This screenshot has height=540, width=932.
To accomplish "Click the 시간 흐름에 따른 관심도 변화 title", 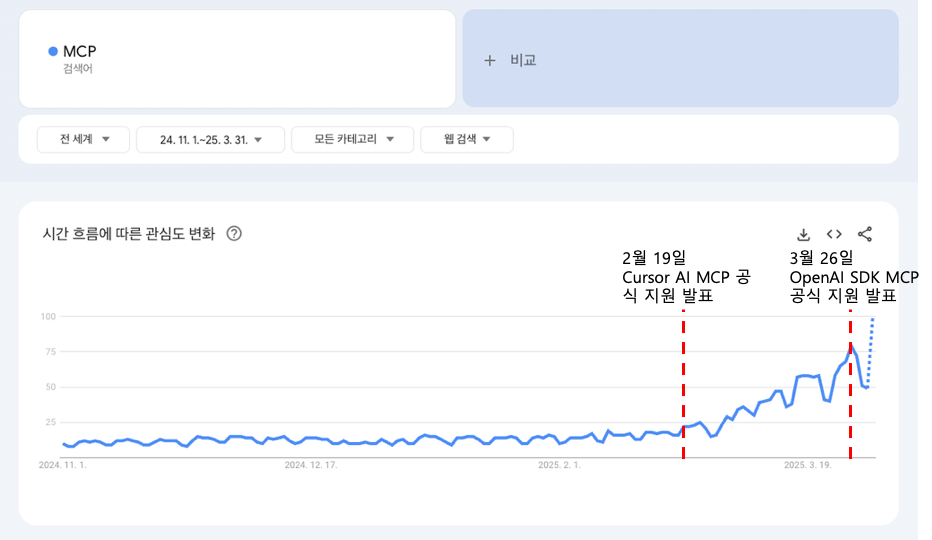I will 128,234.
